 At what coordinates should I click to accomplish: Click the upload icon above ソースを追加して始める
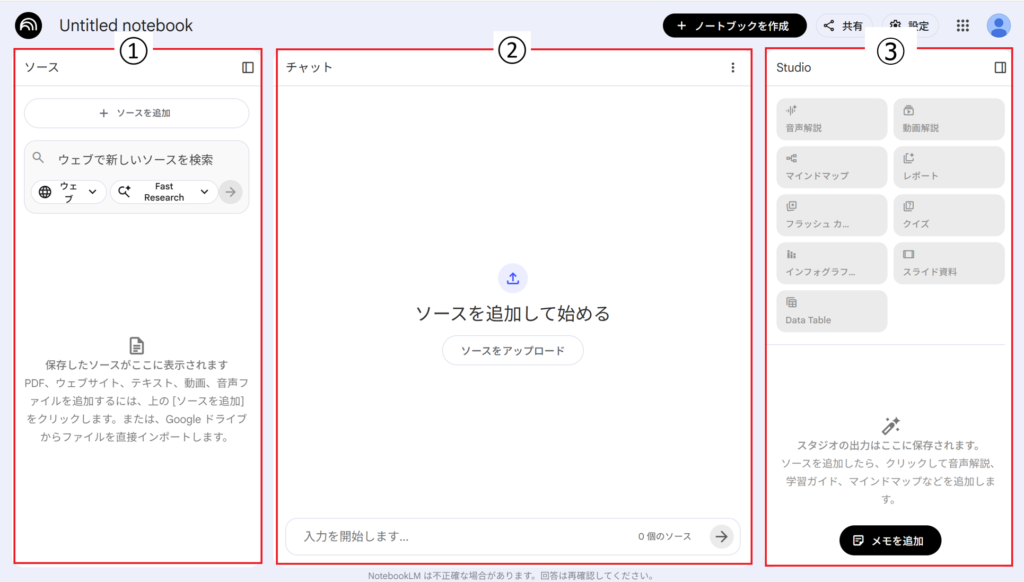tap(512, 278)
